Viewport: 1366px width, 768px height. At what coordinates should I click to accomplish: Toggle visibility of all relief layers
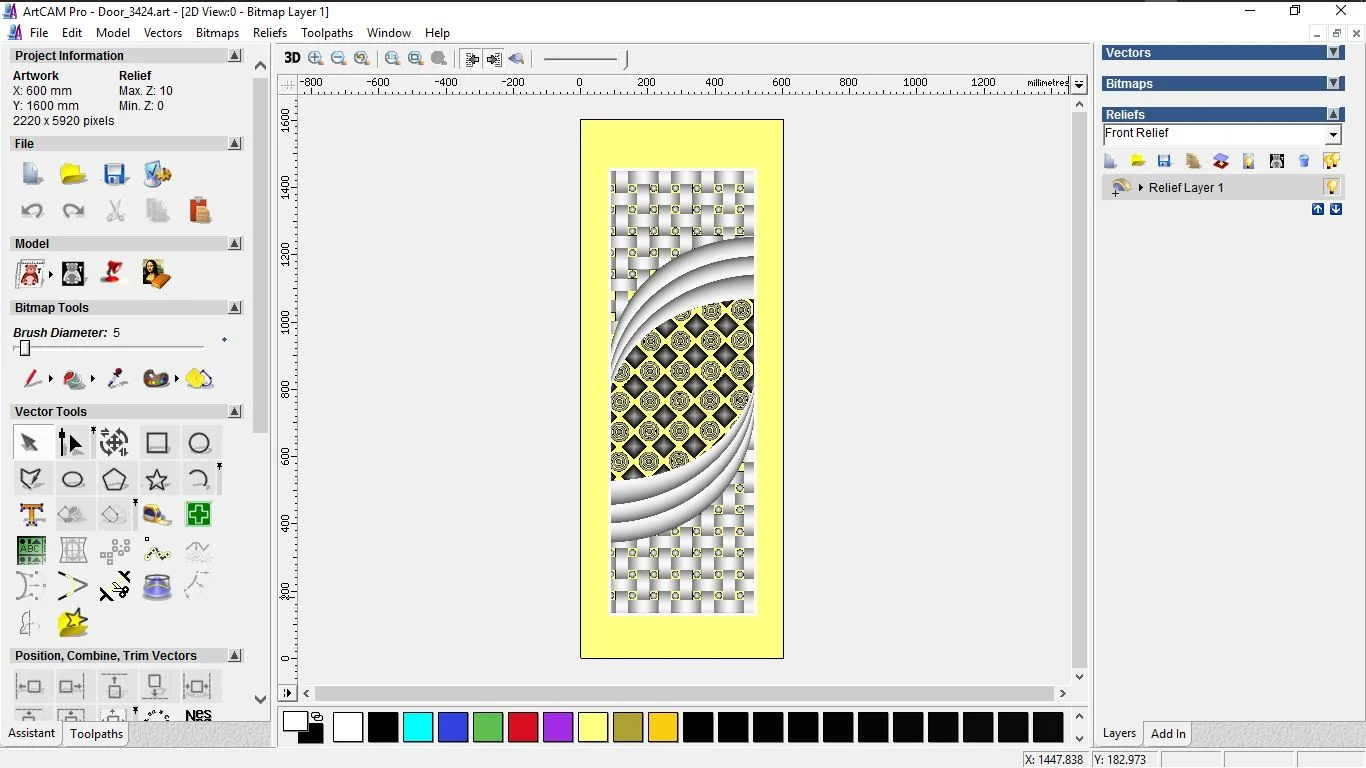point(1331,161)
